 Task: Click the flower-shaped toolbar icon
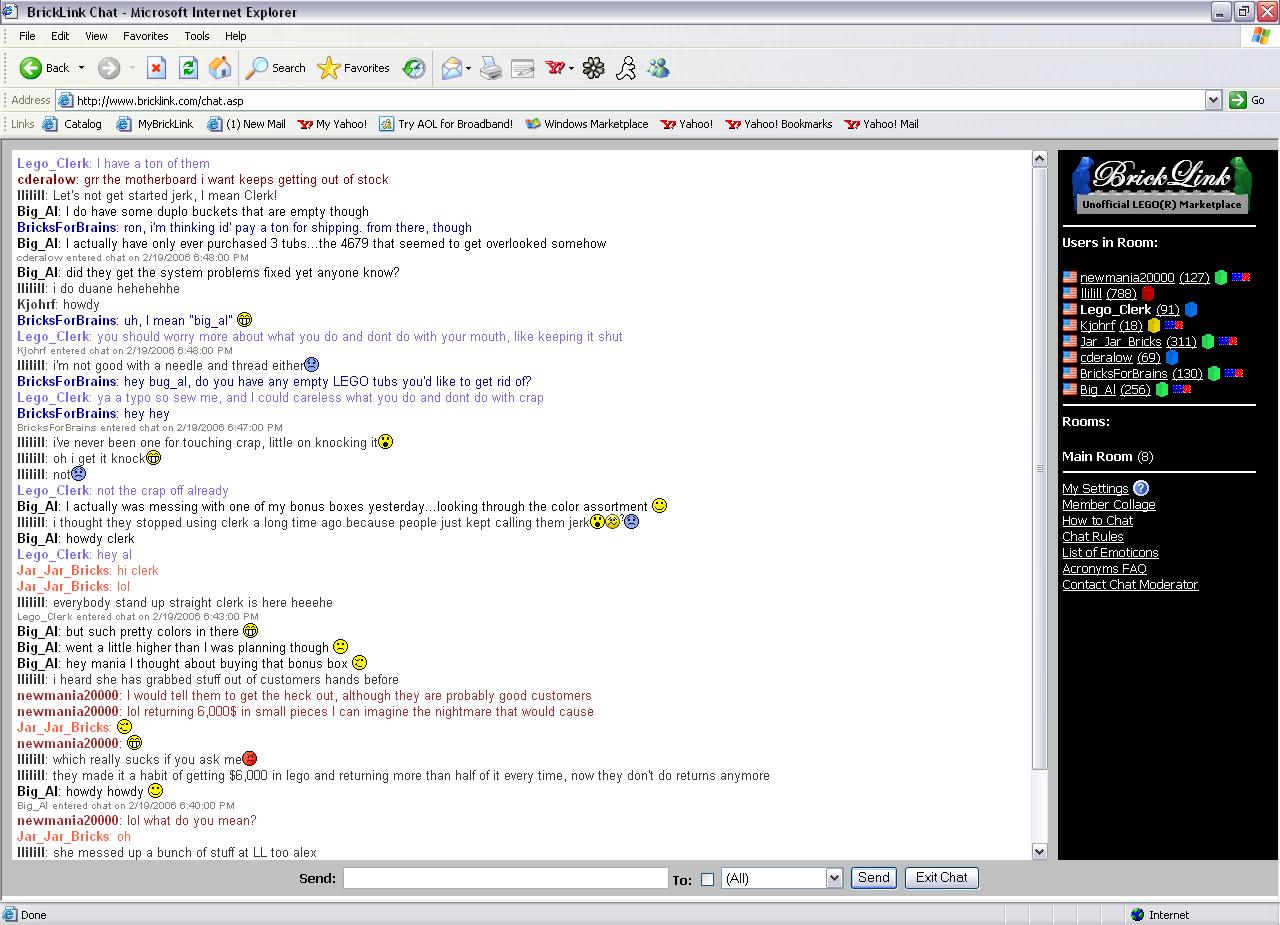click(594, 68)
